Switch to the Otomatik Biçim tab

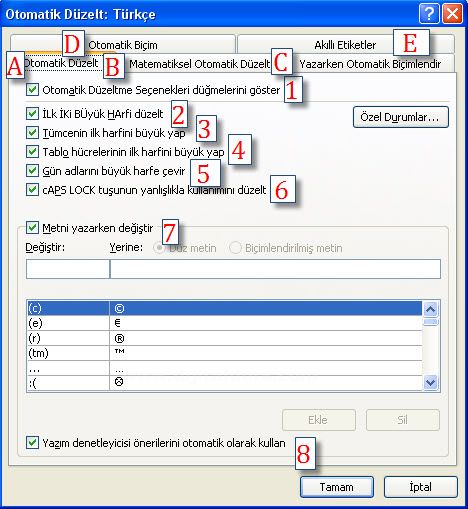pyautogui.click(x=123, y=44)
